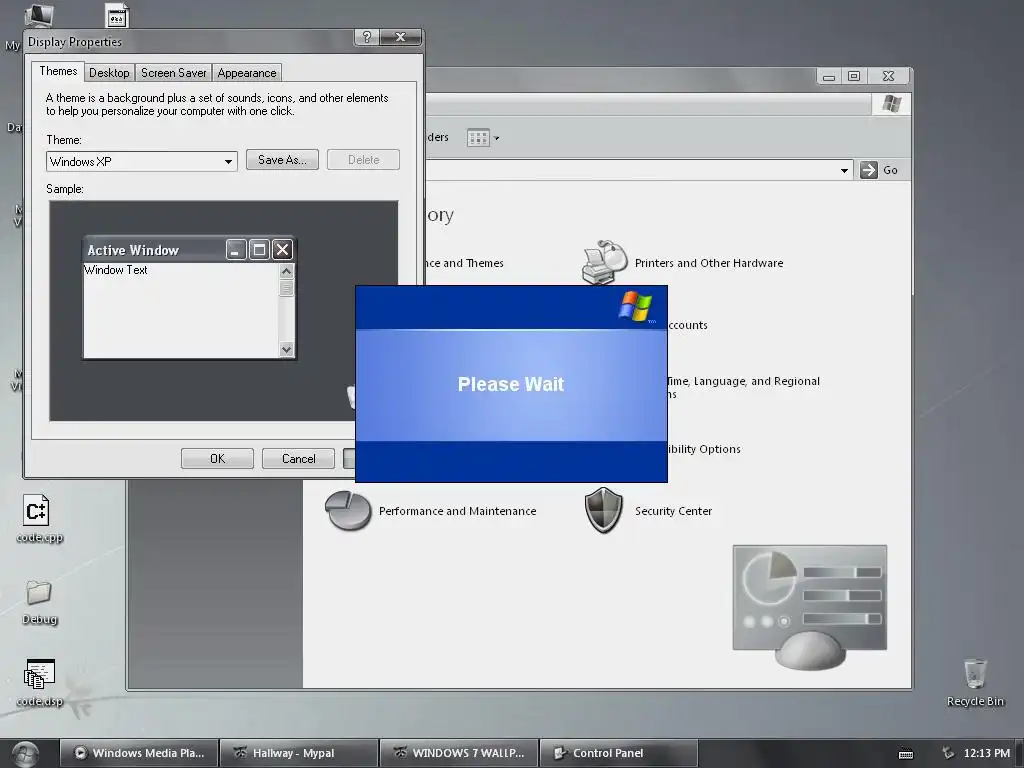Click the sample Active Window preview

pos(189,298)
